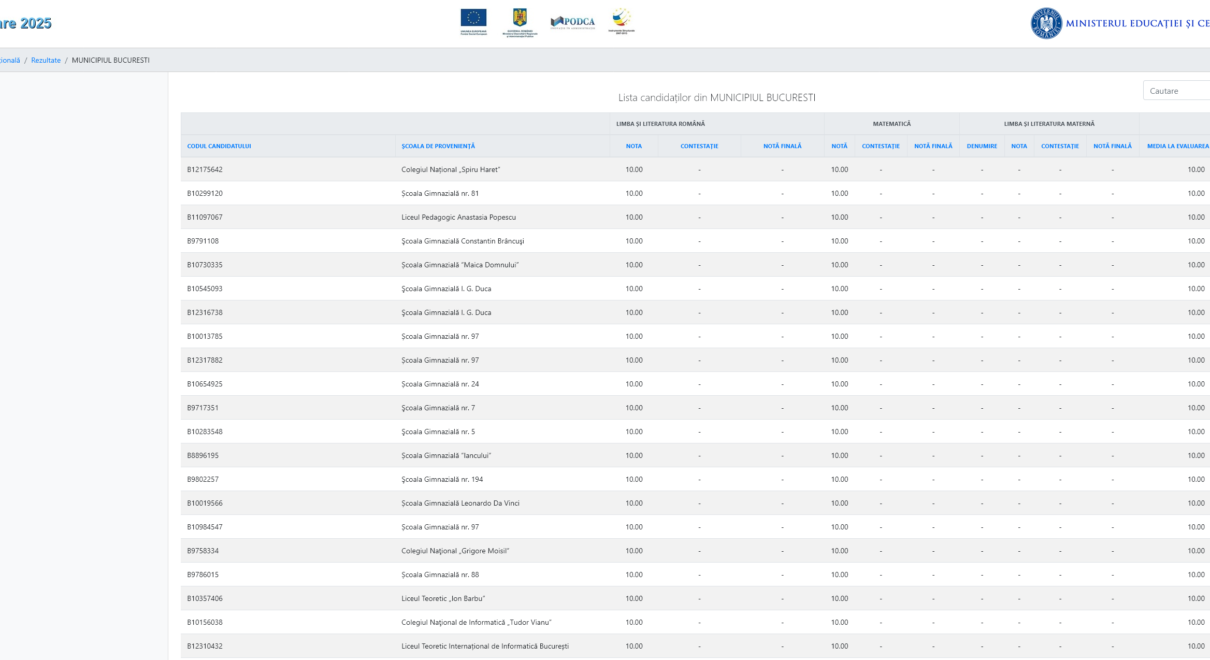
Task: Click the Instrumente Structurale logo
Action: point(622,20)
